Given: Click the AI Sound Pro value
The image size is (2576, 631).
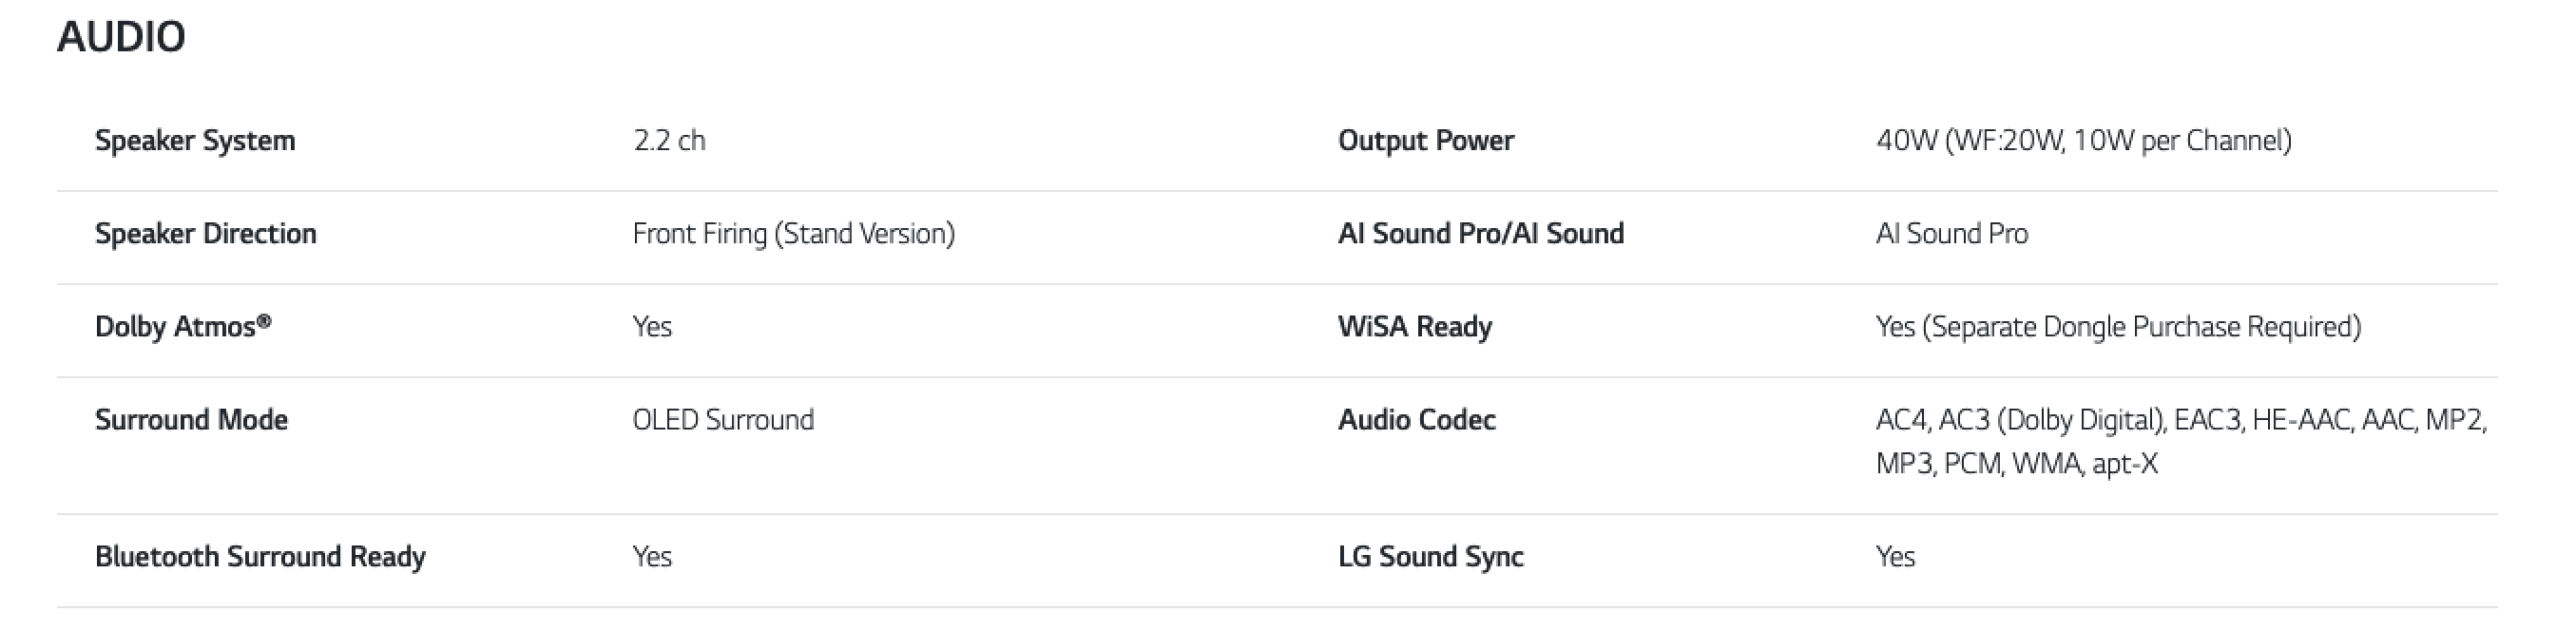Looking at the screenshot, I should [x=1952, y=234].
